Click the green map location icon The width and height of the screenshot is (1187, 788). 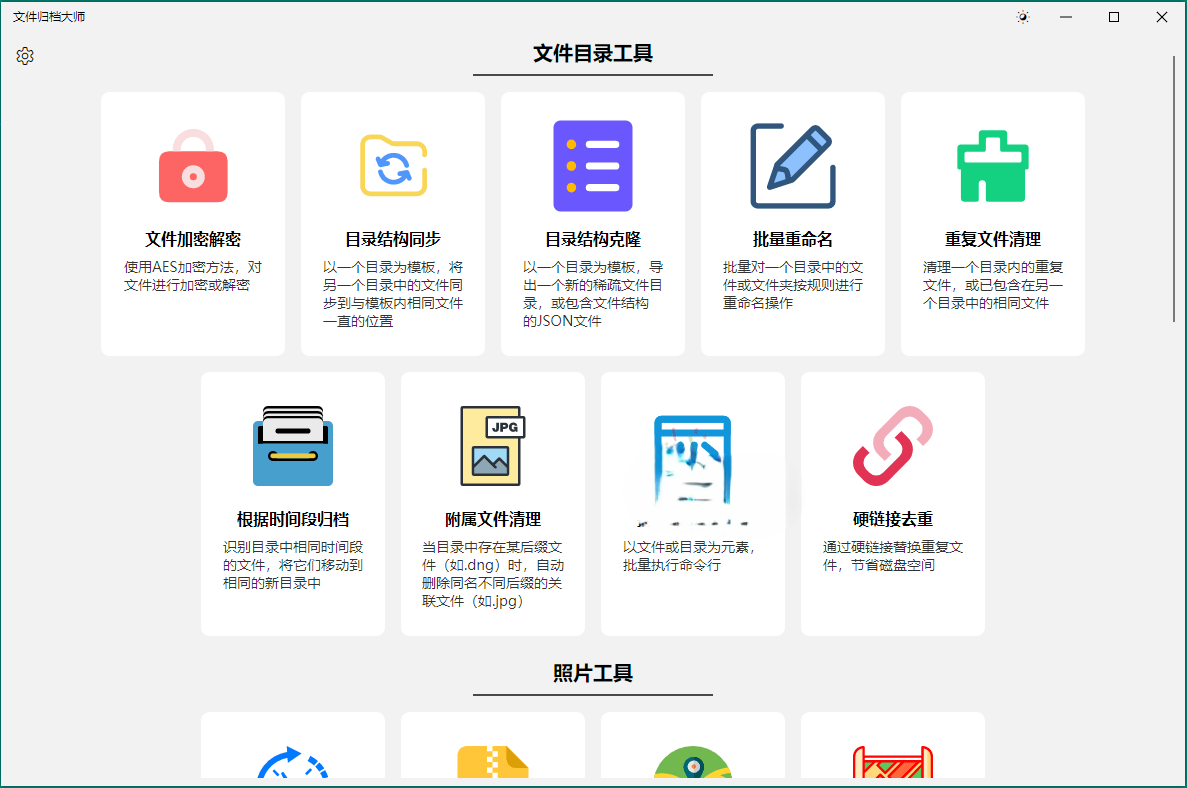693,762
